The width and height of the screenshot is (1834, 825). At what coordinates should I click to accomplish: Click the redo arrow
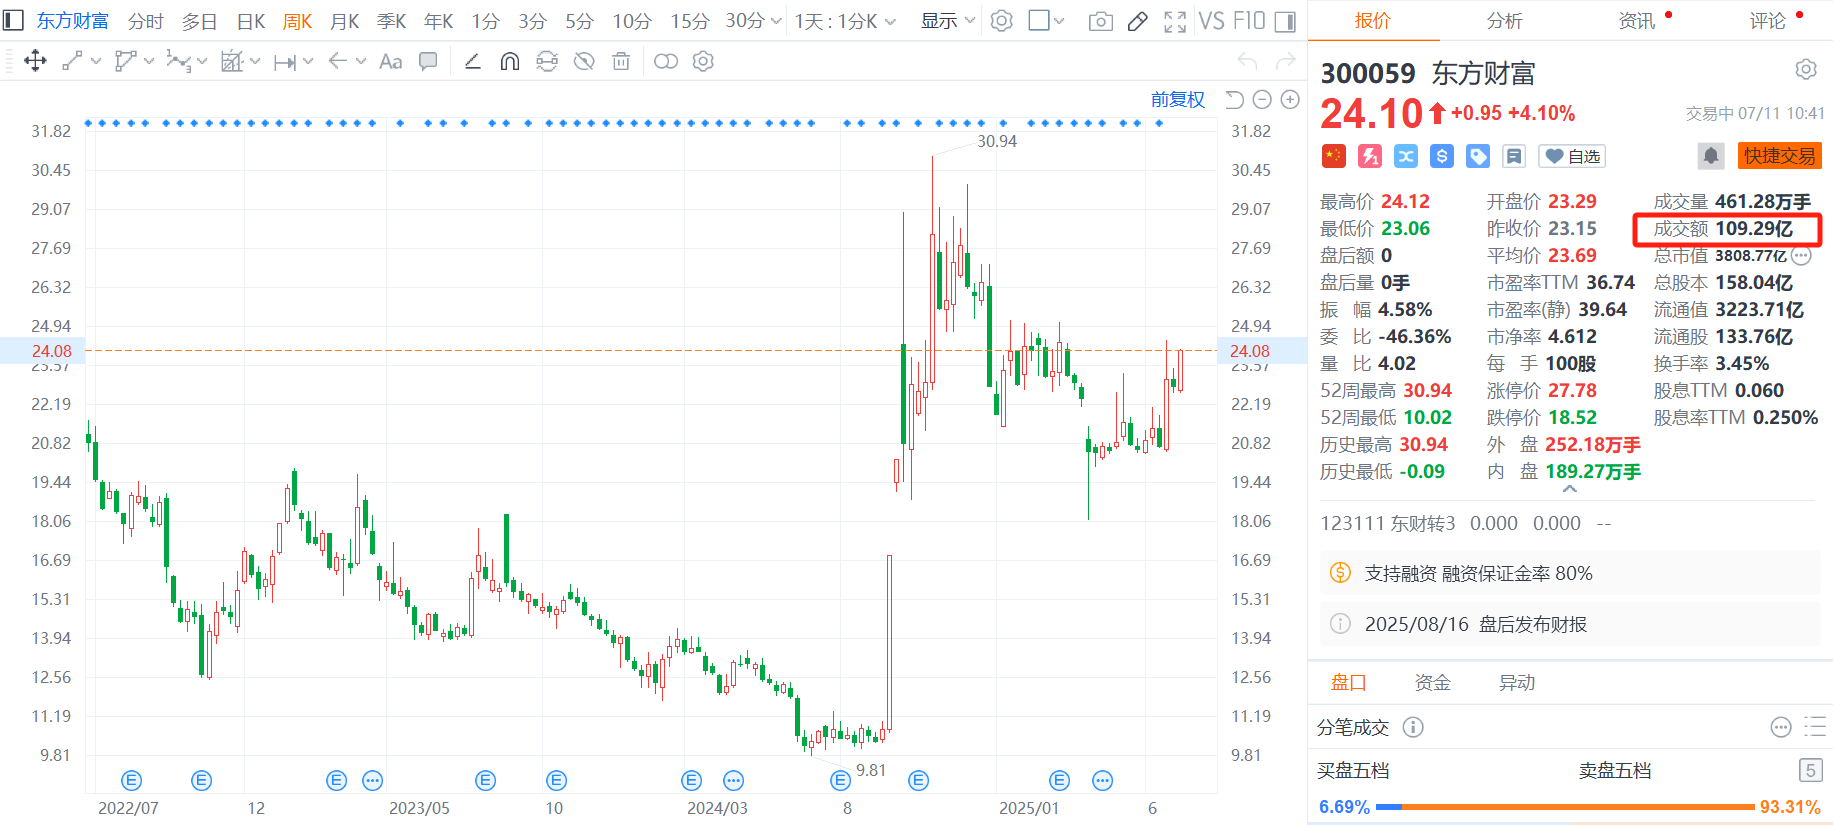(1286, 62)
